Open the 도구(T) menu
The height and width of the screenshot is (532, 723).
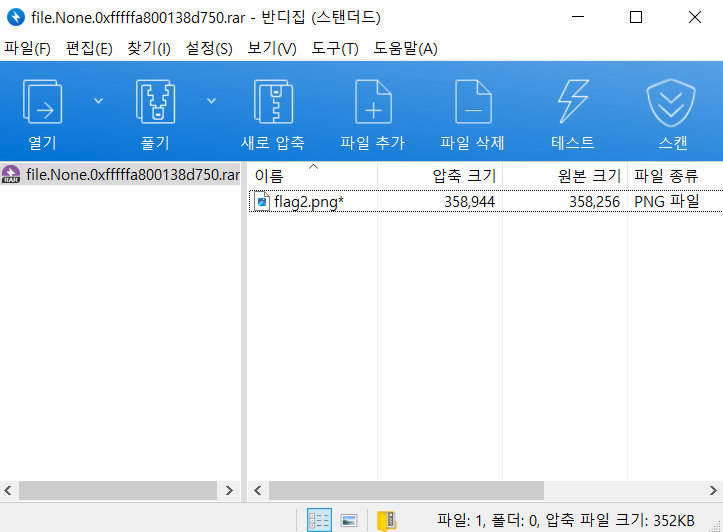tap(335, 48)
